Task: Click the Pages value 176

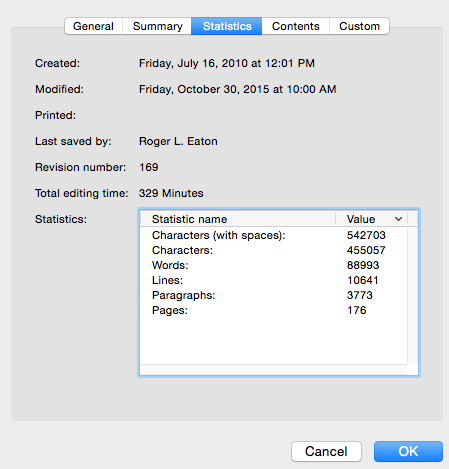Action: point(357,310)
